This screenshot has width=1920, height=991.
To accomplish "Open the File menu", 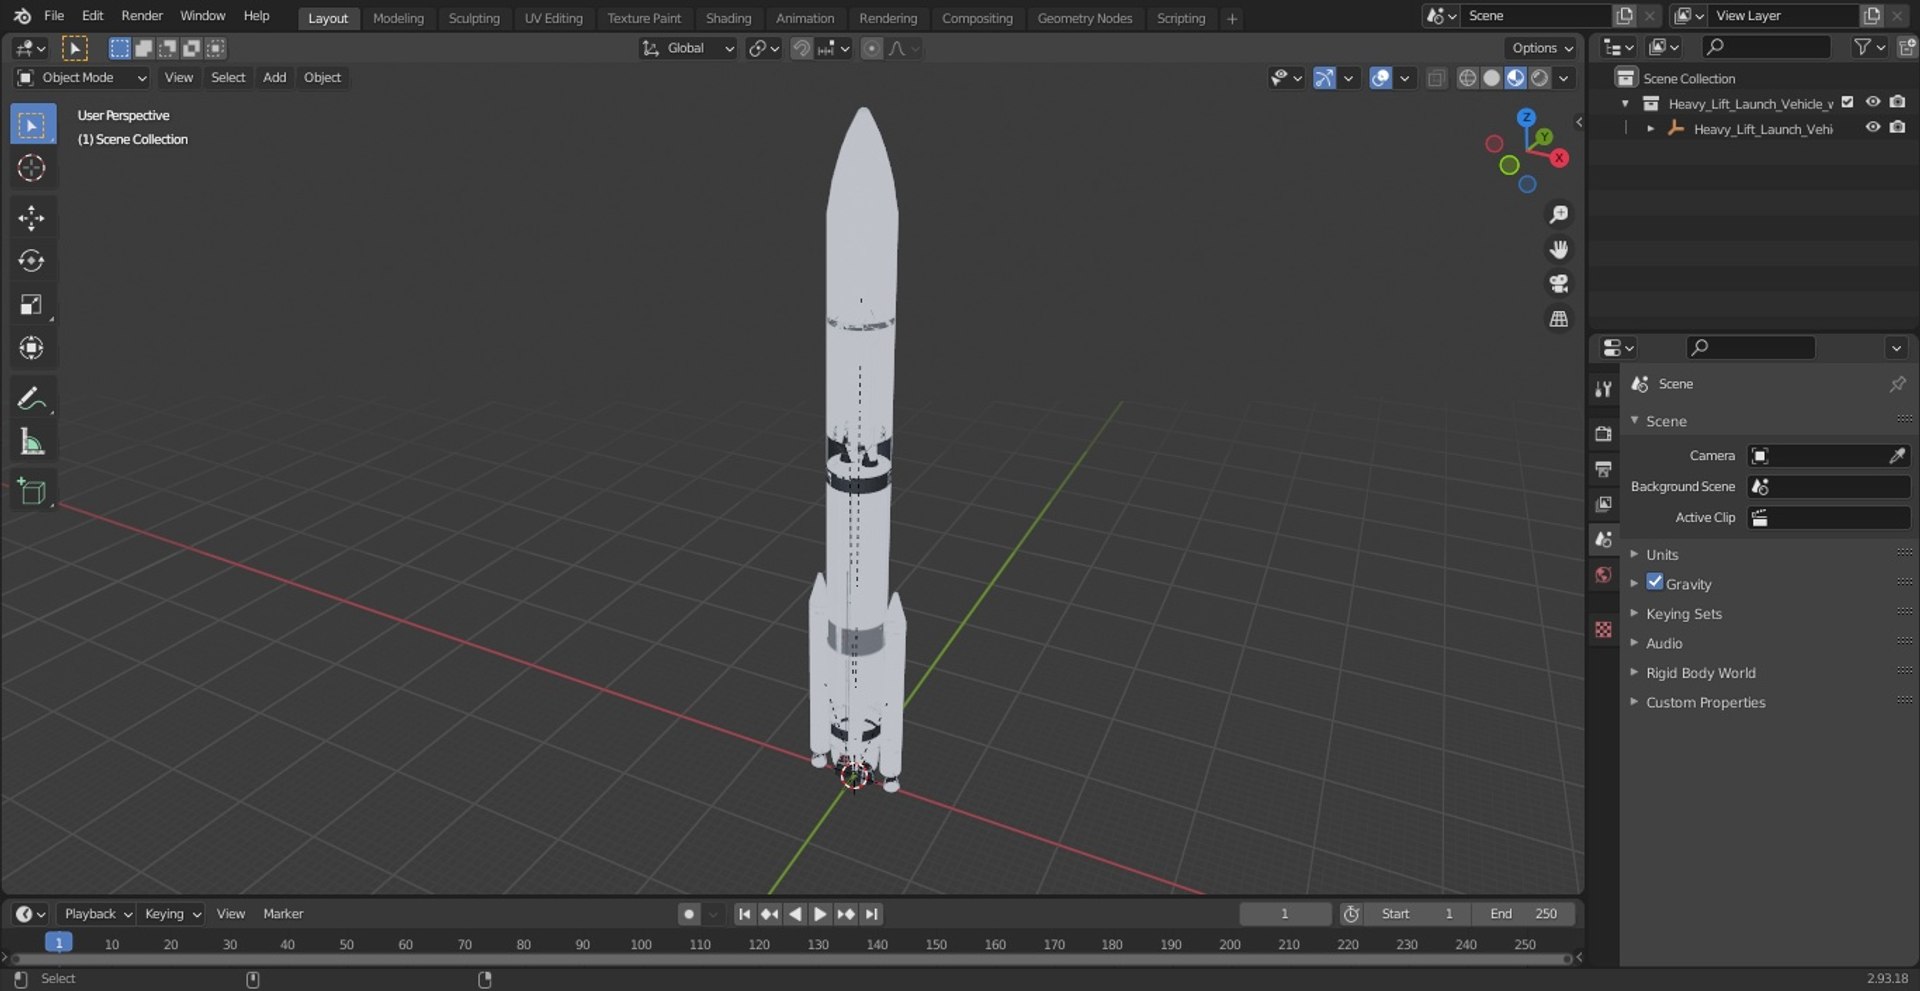I will [54, 16].
